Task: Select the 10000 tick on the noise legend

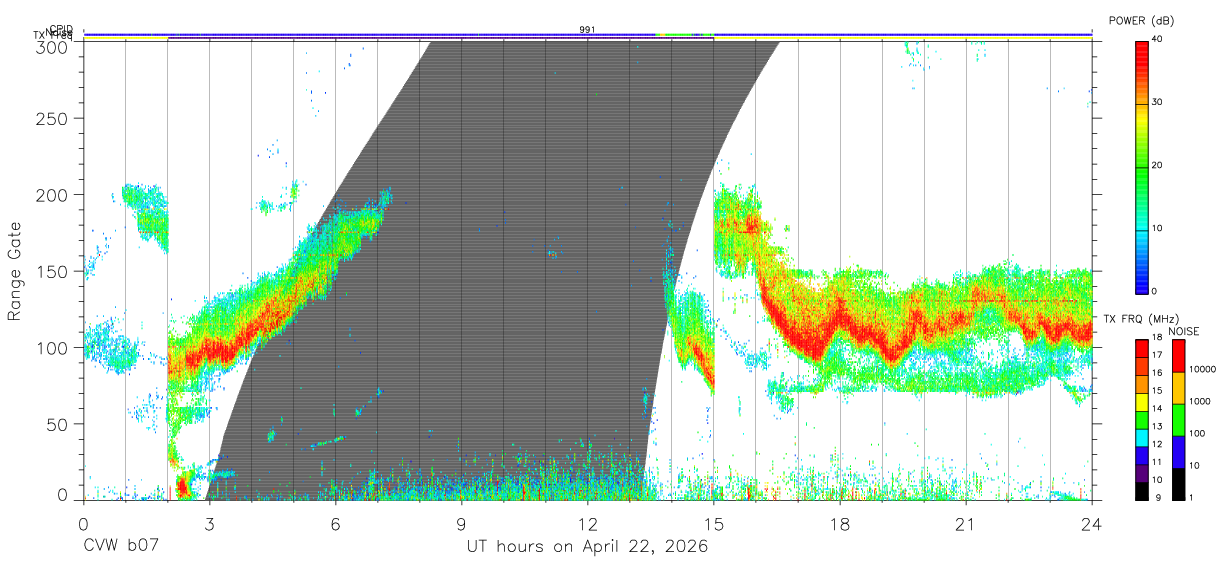Action: (x=1203, y=369)
